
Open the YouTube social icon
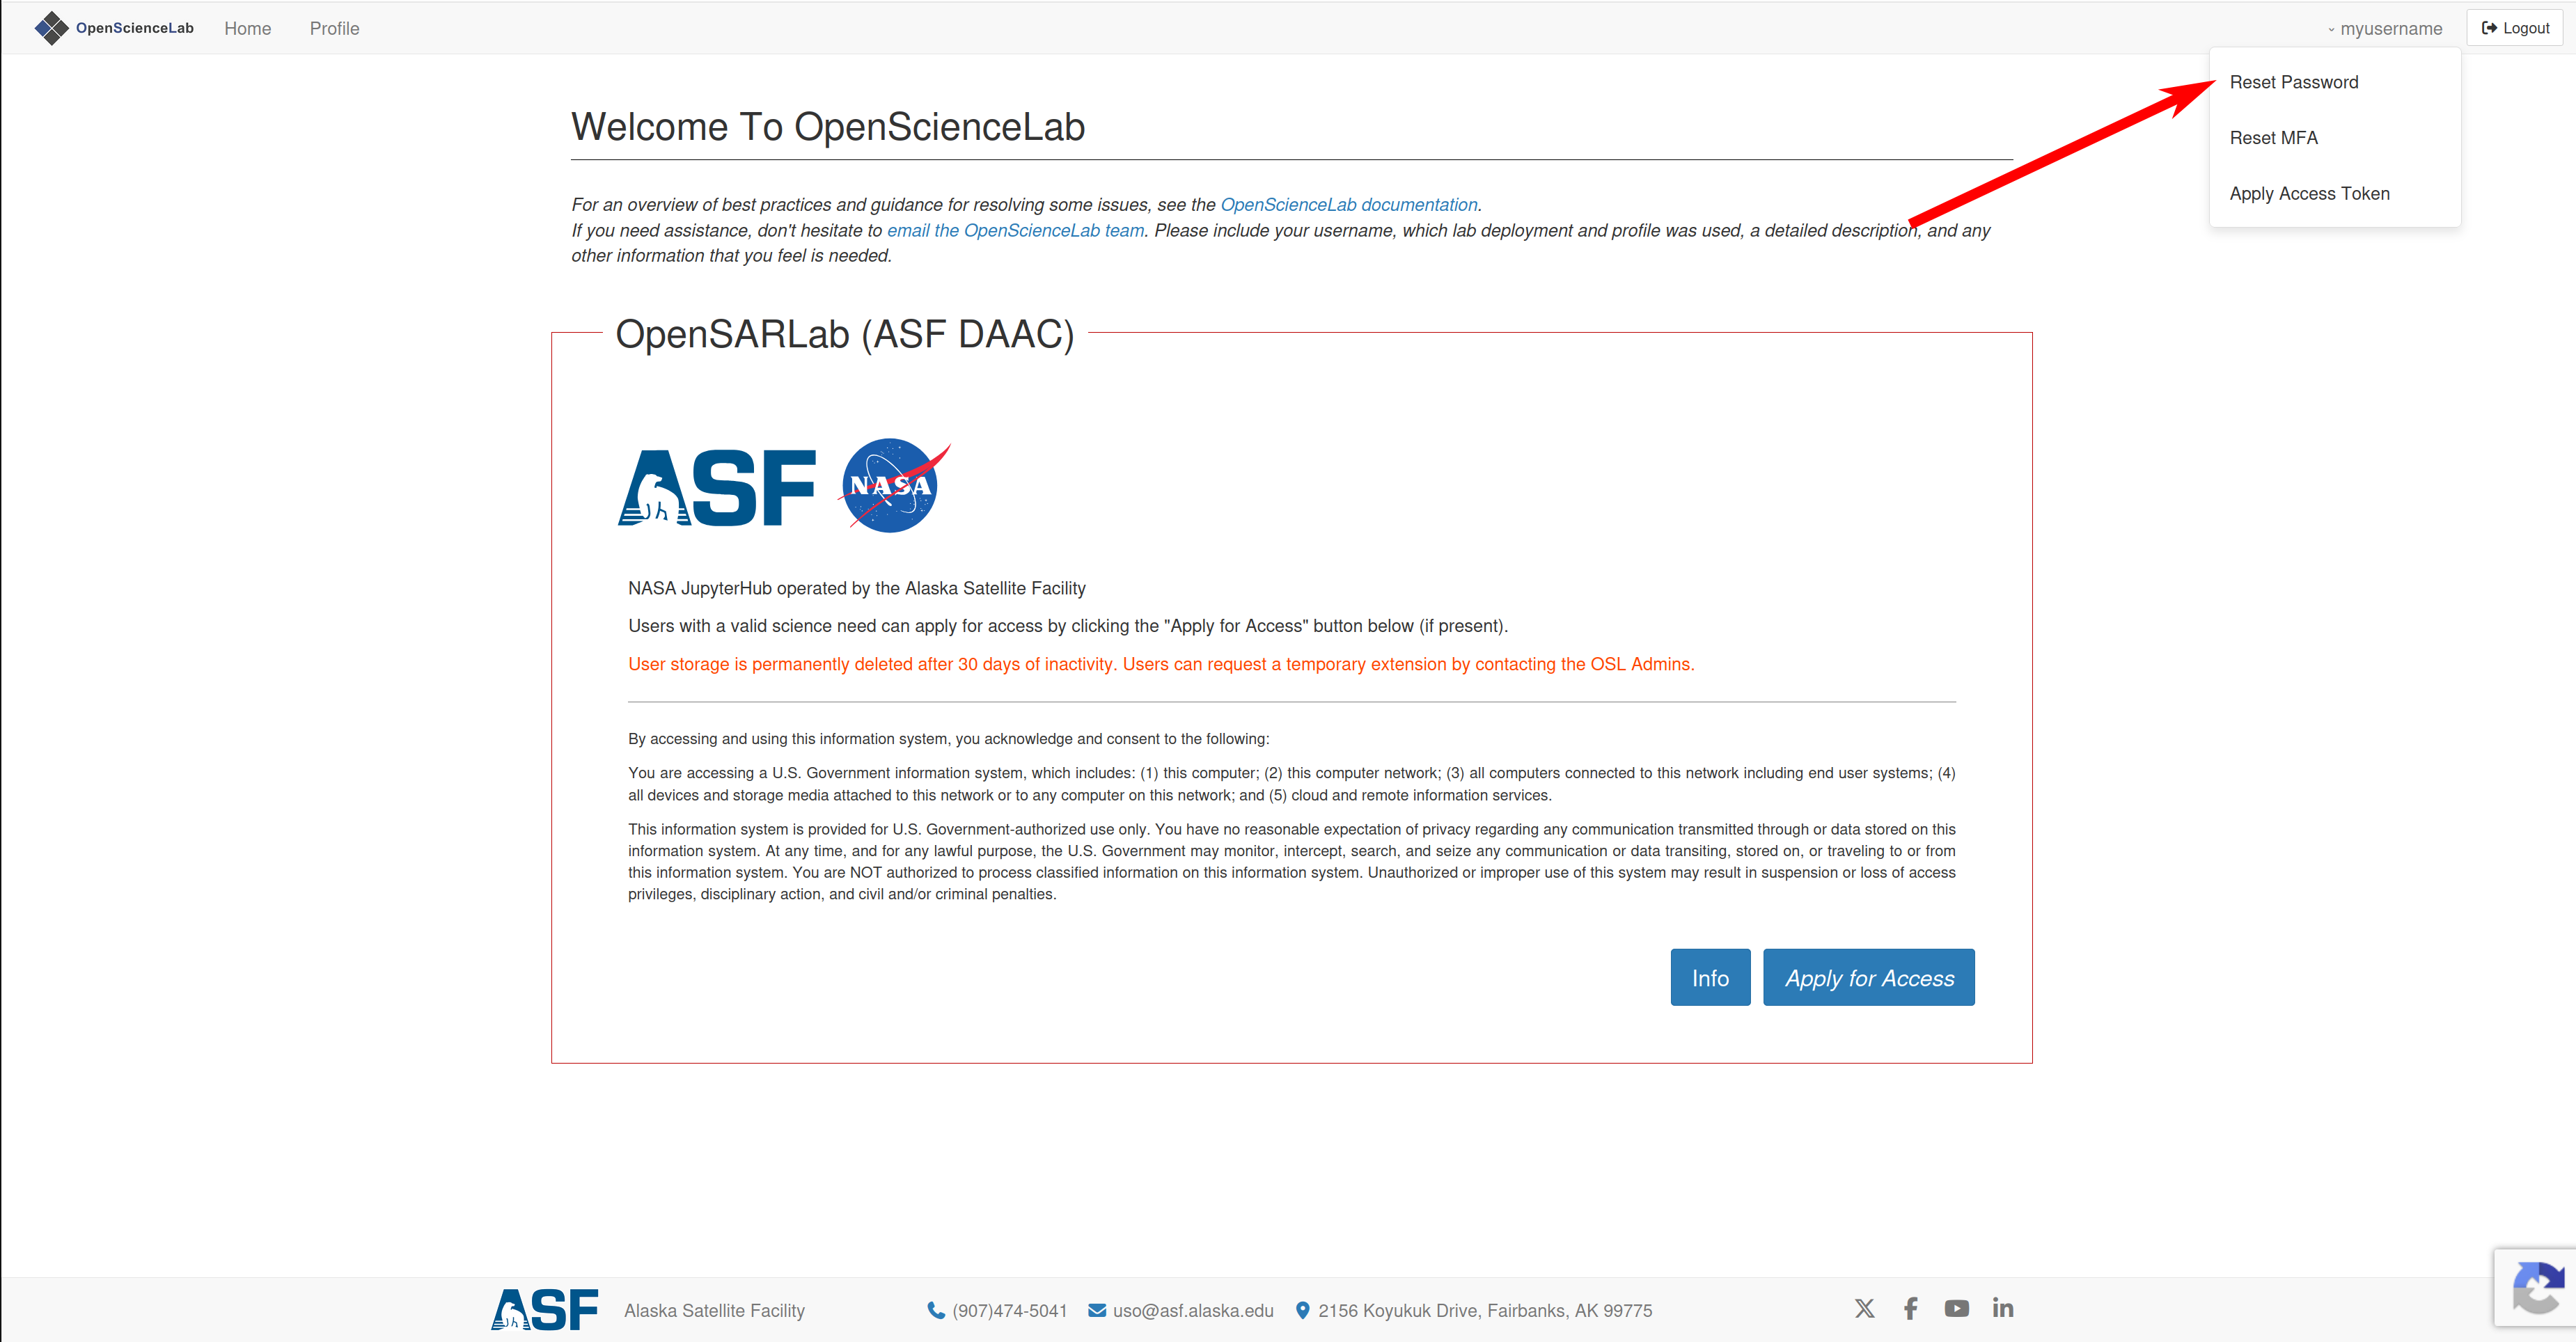tap(1956, 1308)
